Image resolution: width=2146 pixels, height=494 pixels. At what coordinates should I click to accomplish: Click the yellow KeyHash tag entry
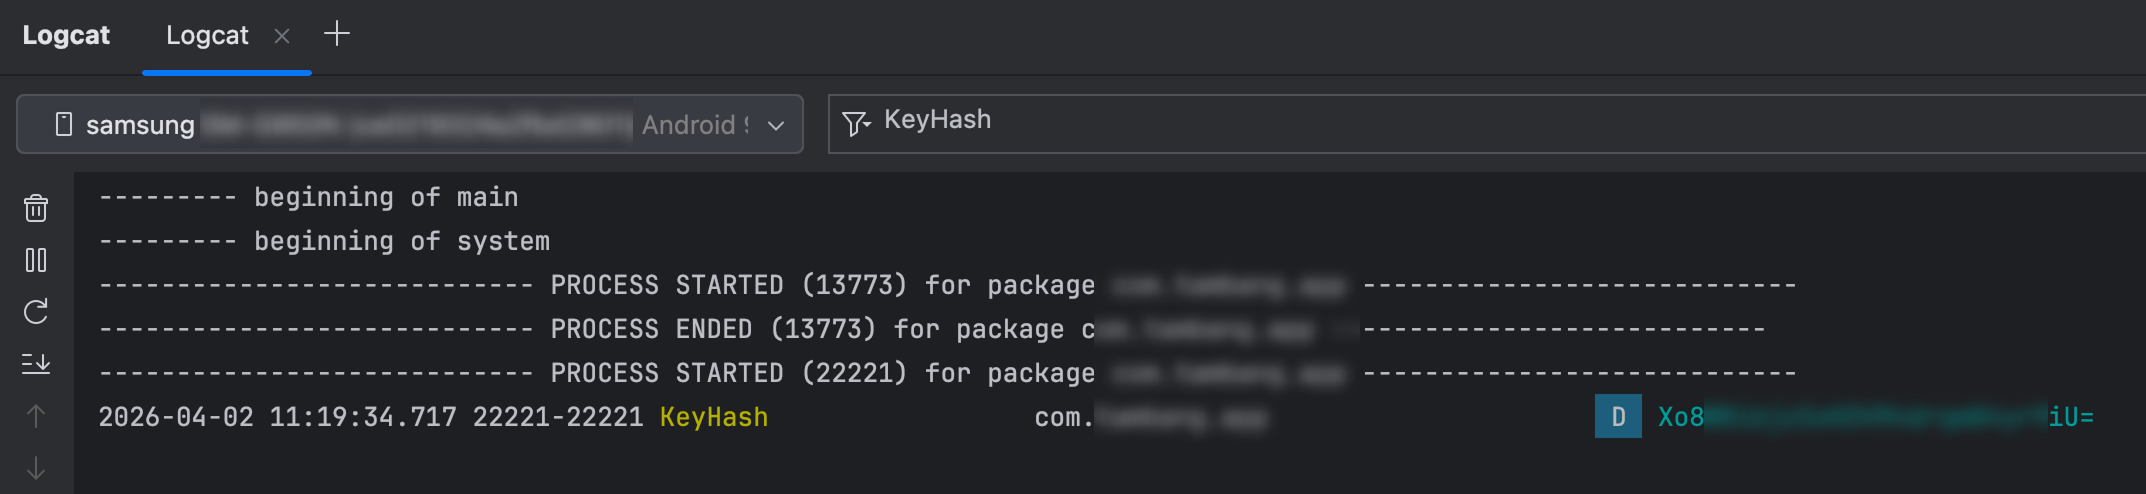tap(714, 417)
